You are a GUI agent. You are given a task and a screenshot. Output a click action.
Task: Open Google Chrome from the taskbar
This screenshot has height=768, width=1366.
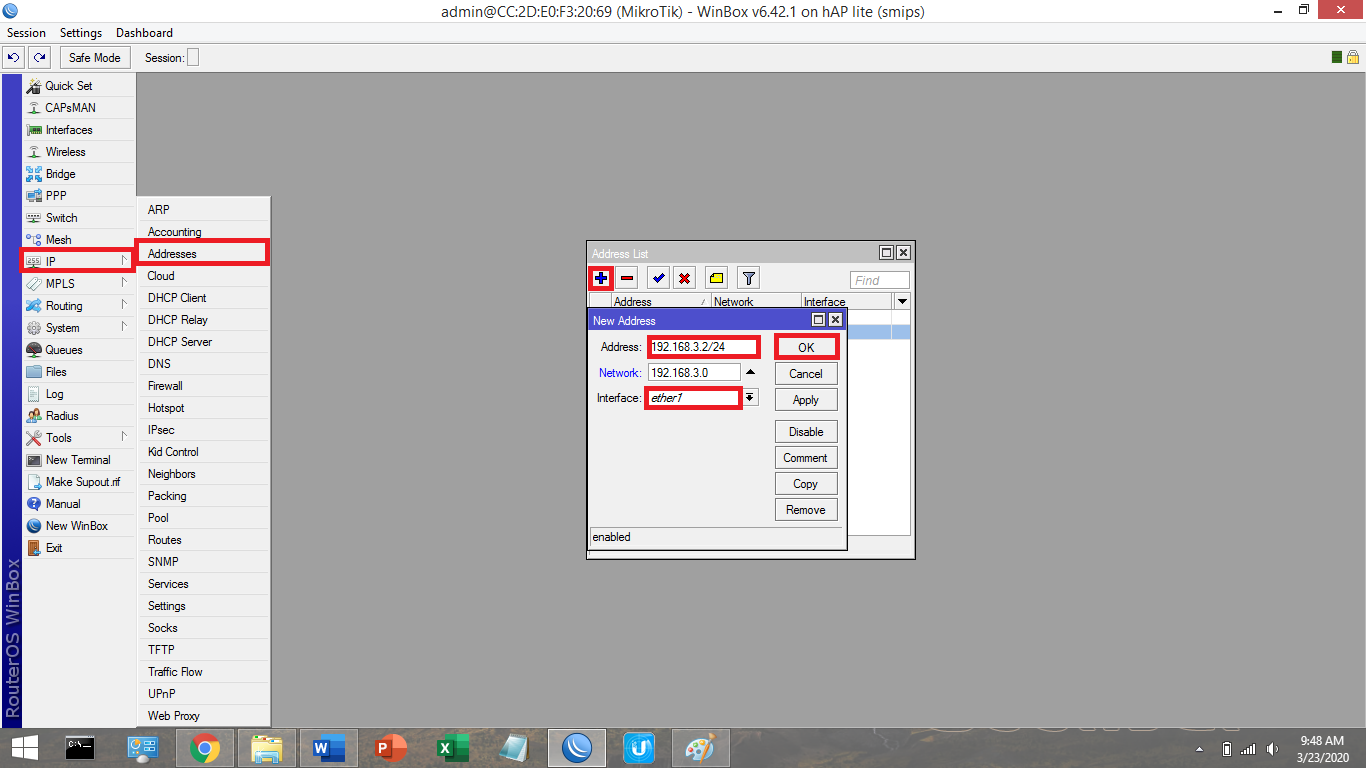click(x=205, y=747)
